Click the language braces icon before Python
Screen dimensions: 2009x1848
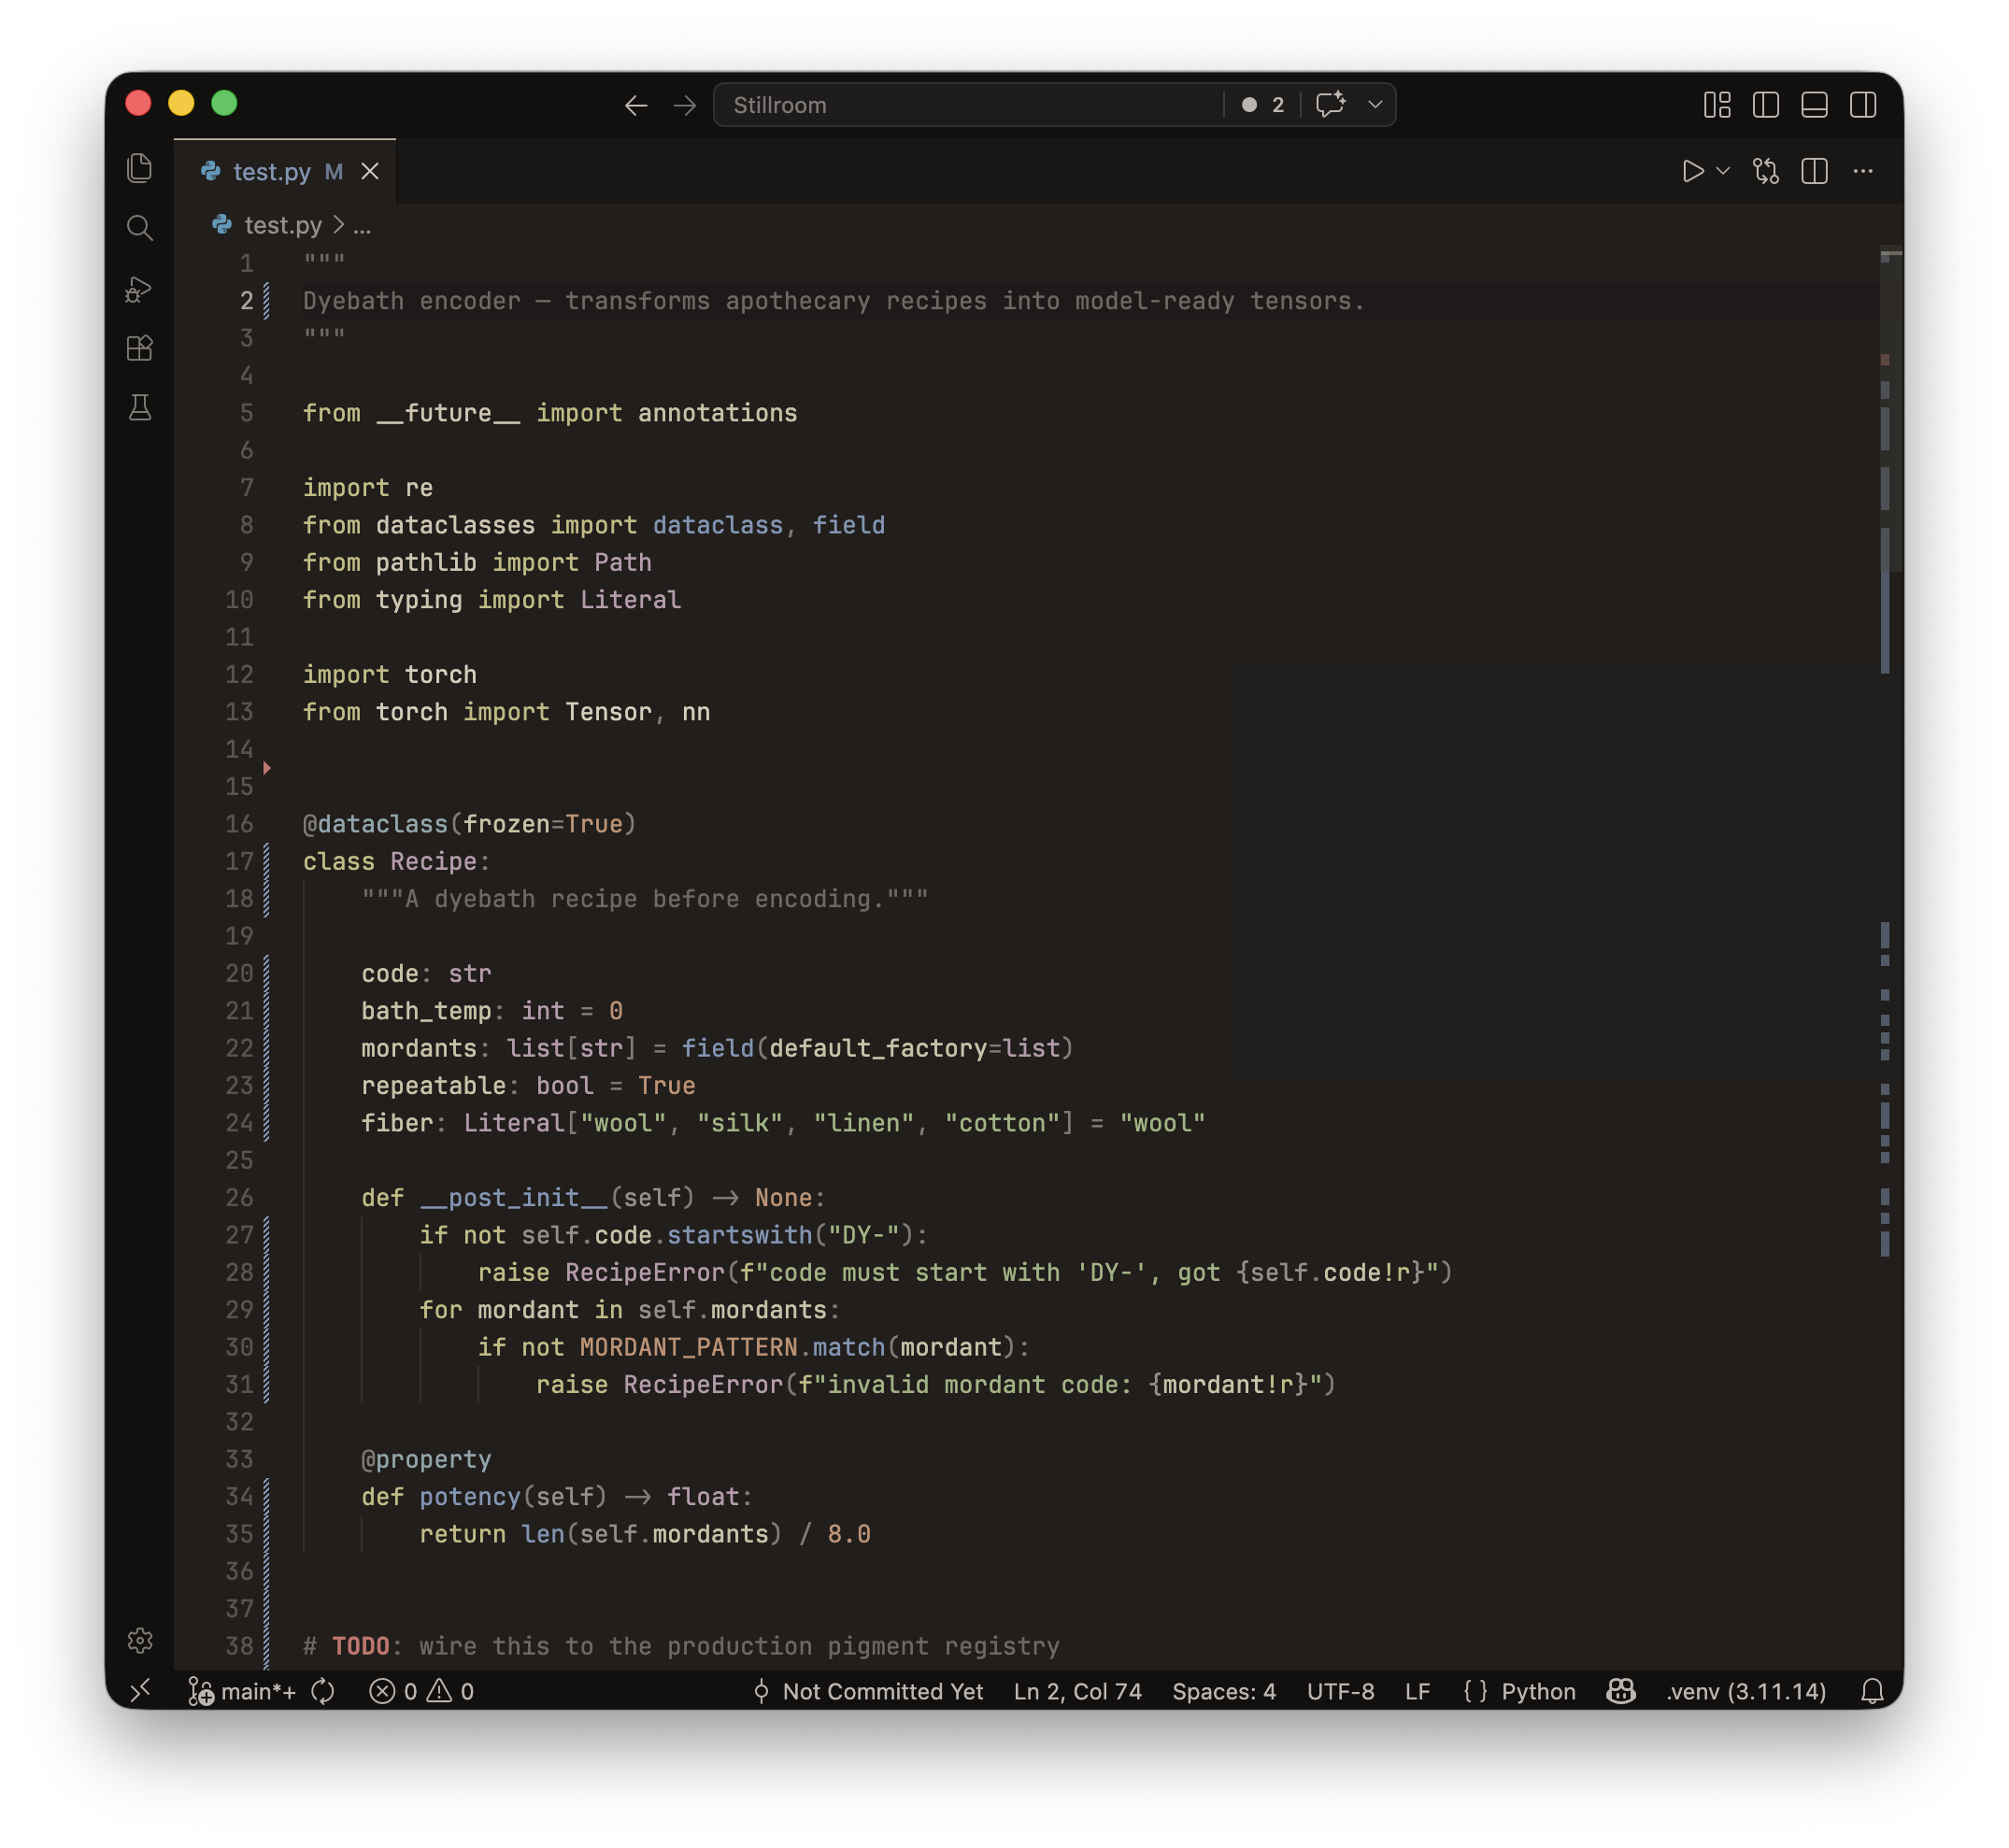coord(1475,1691)
